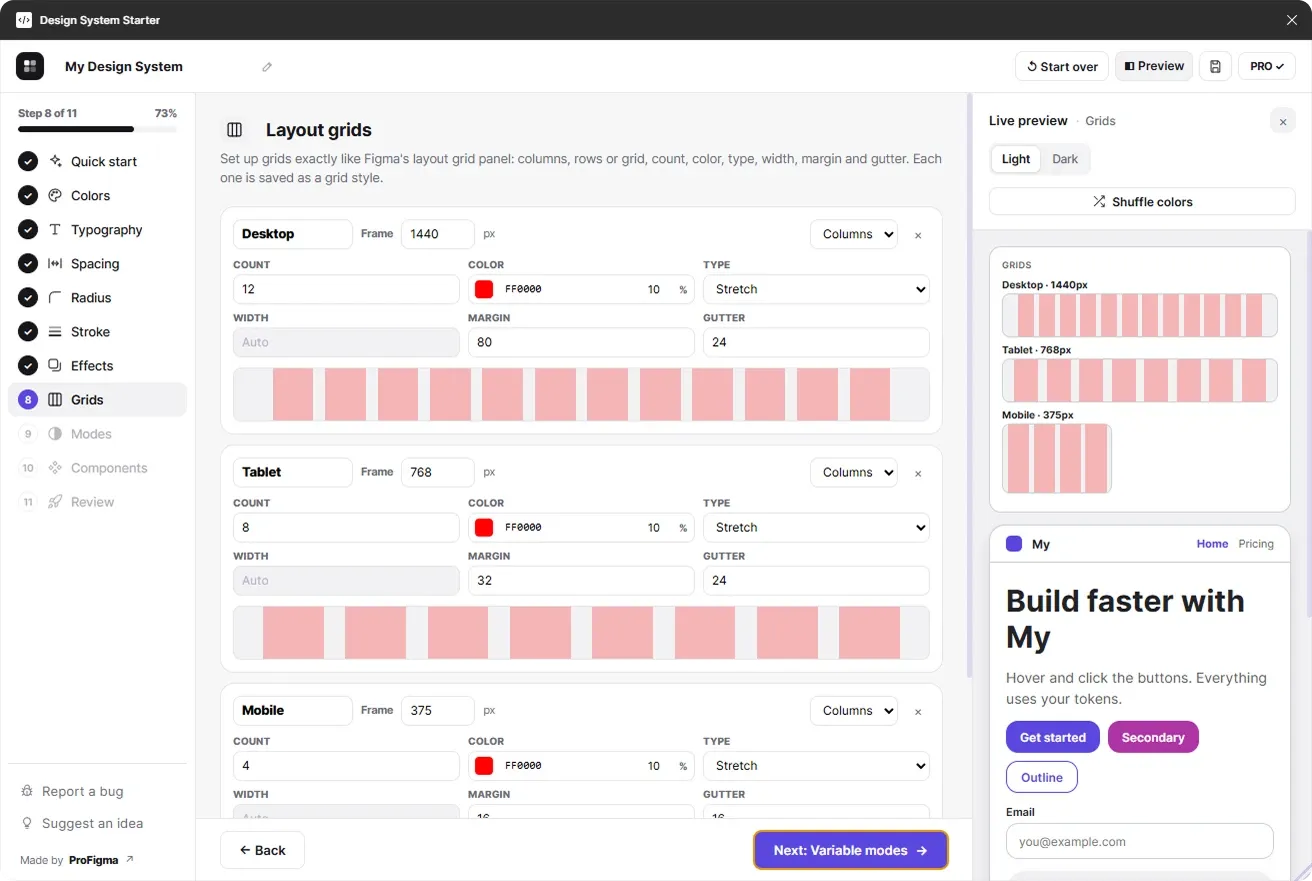Open the Mobile grid Columns dropdown

tap(854, 710)
